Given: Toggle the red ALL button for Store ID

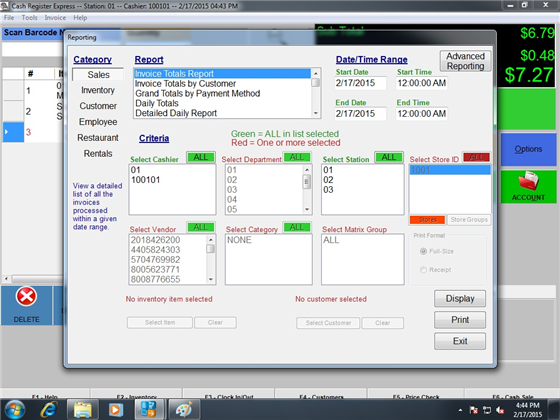Looking at the screenshot, I should point(476,158).
